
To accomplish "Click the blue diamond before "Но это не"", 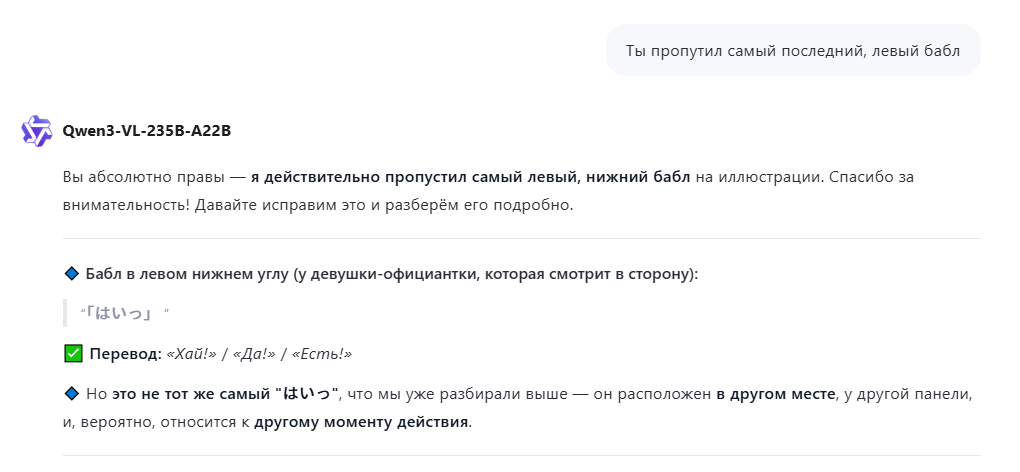I will point(71,394).
